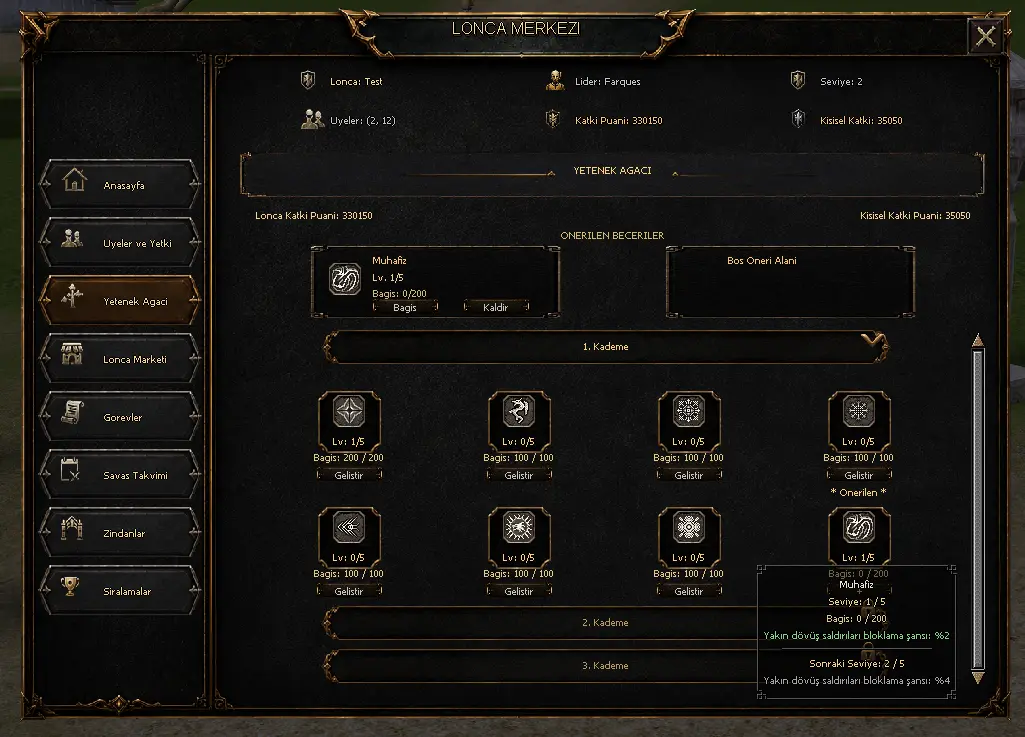Click Bagis button for Muhafiz skill
The width and height of the screenshot is (1025, 737).
click(x=405, y=307)
